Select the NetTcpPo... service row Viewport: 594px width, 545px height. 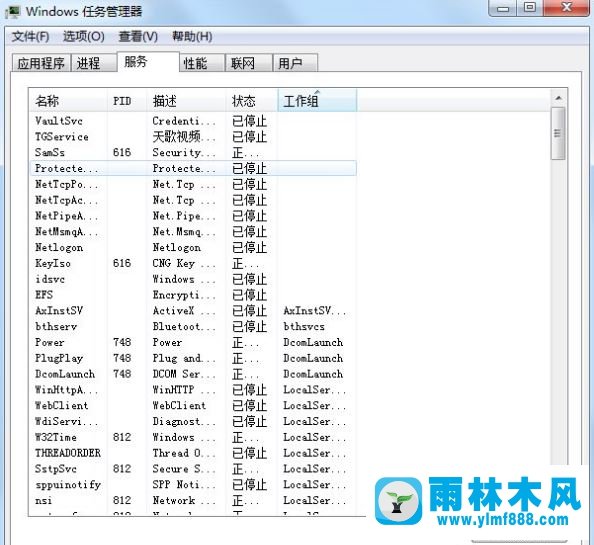(193, 184)
